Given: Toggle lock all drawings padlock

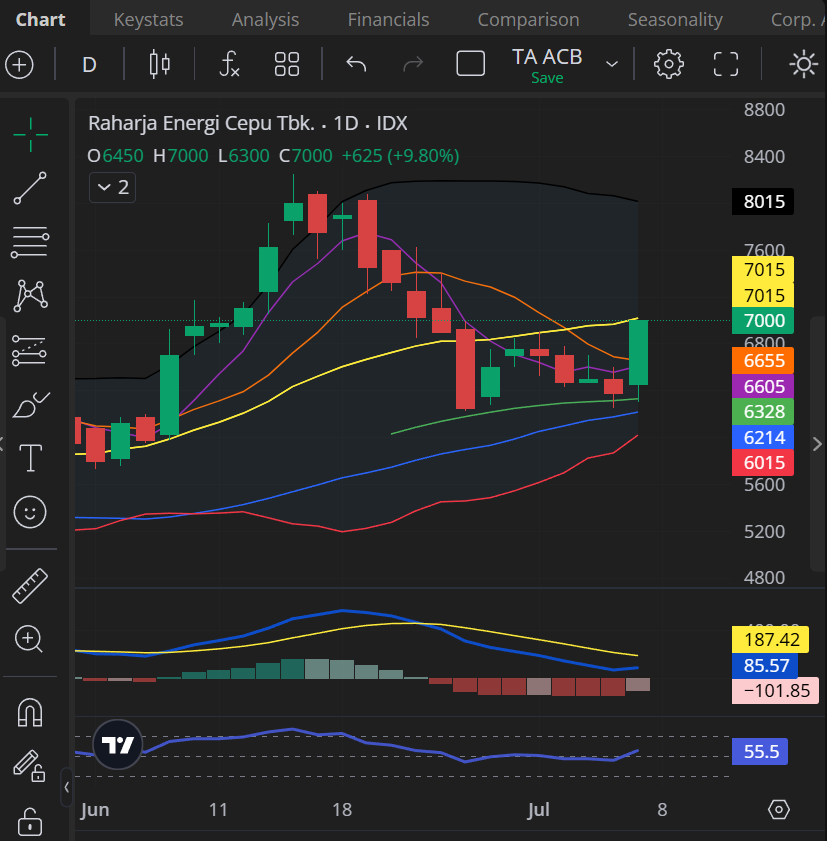Looking at the screenshot, I should [29, 821].
